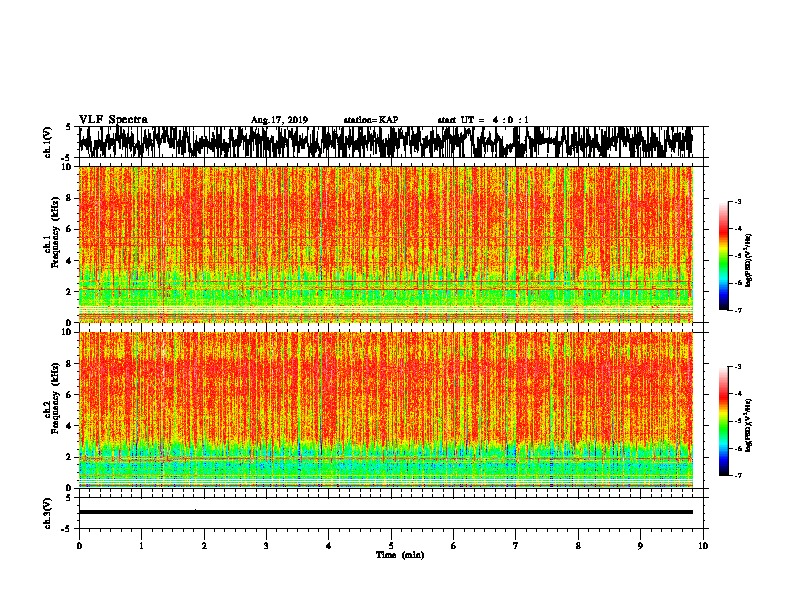The image size is (792, 612).
Task: Click the "8" tick on ch.1 frequency axis
Action: click(70, 198)
